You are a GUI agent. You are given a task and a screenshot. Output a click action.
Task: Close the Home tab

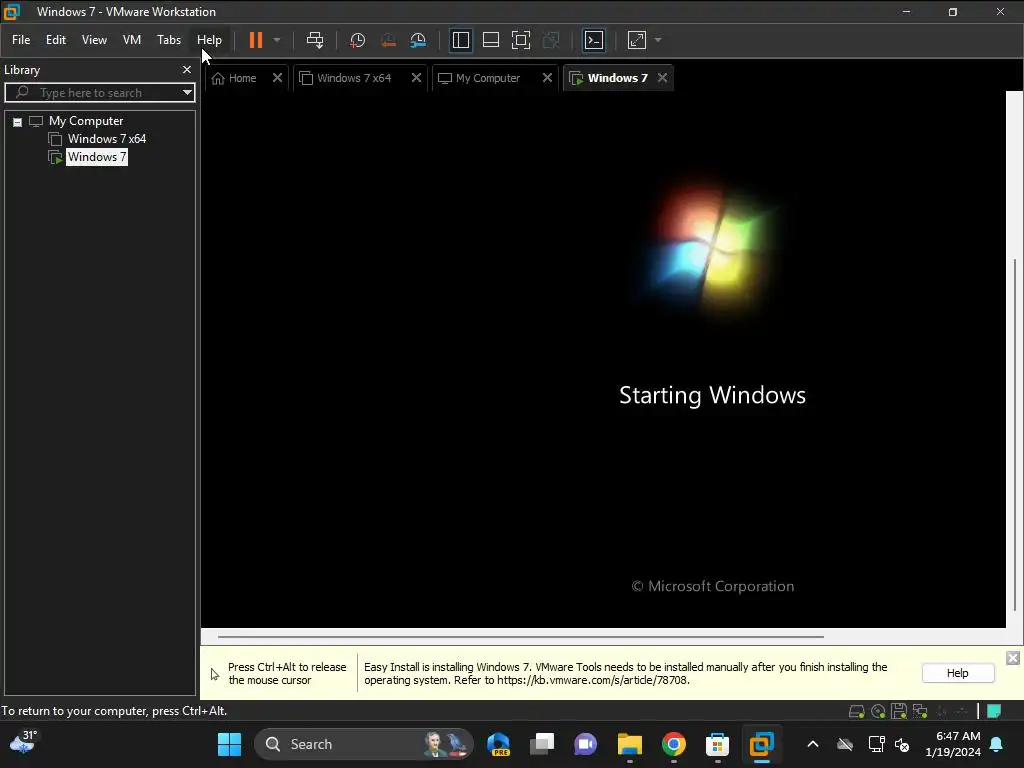tap(277, 78)
